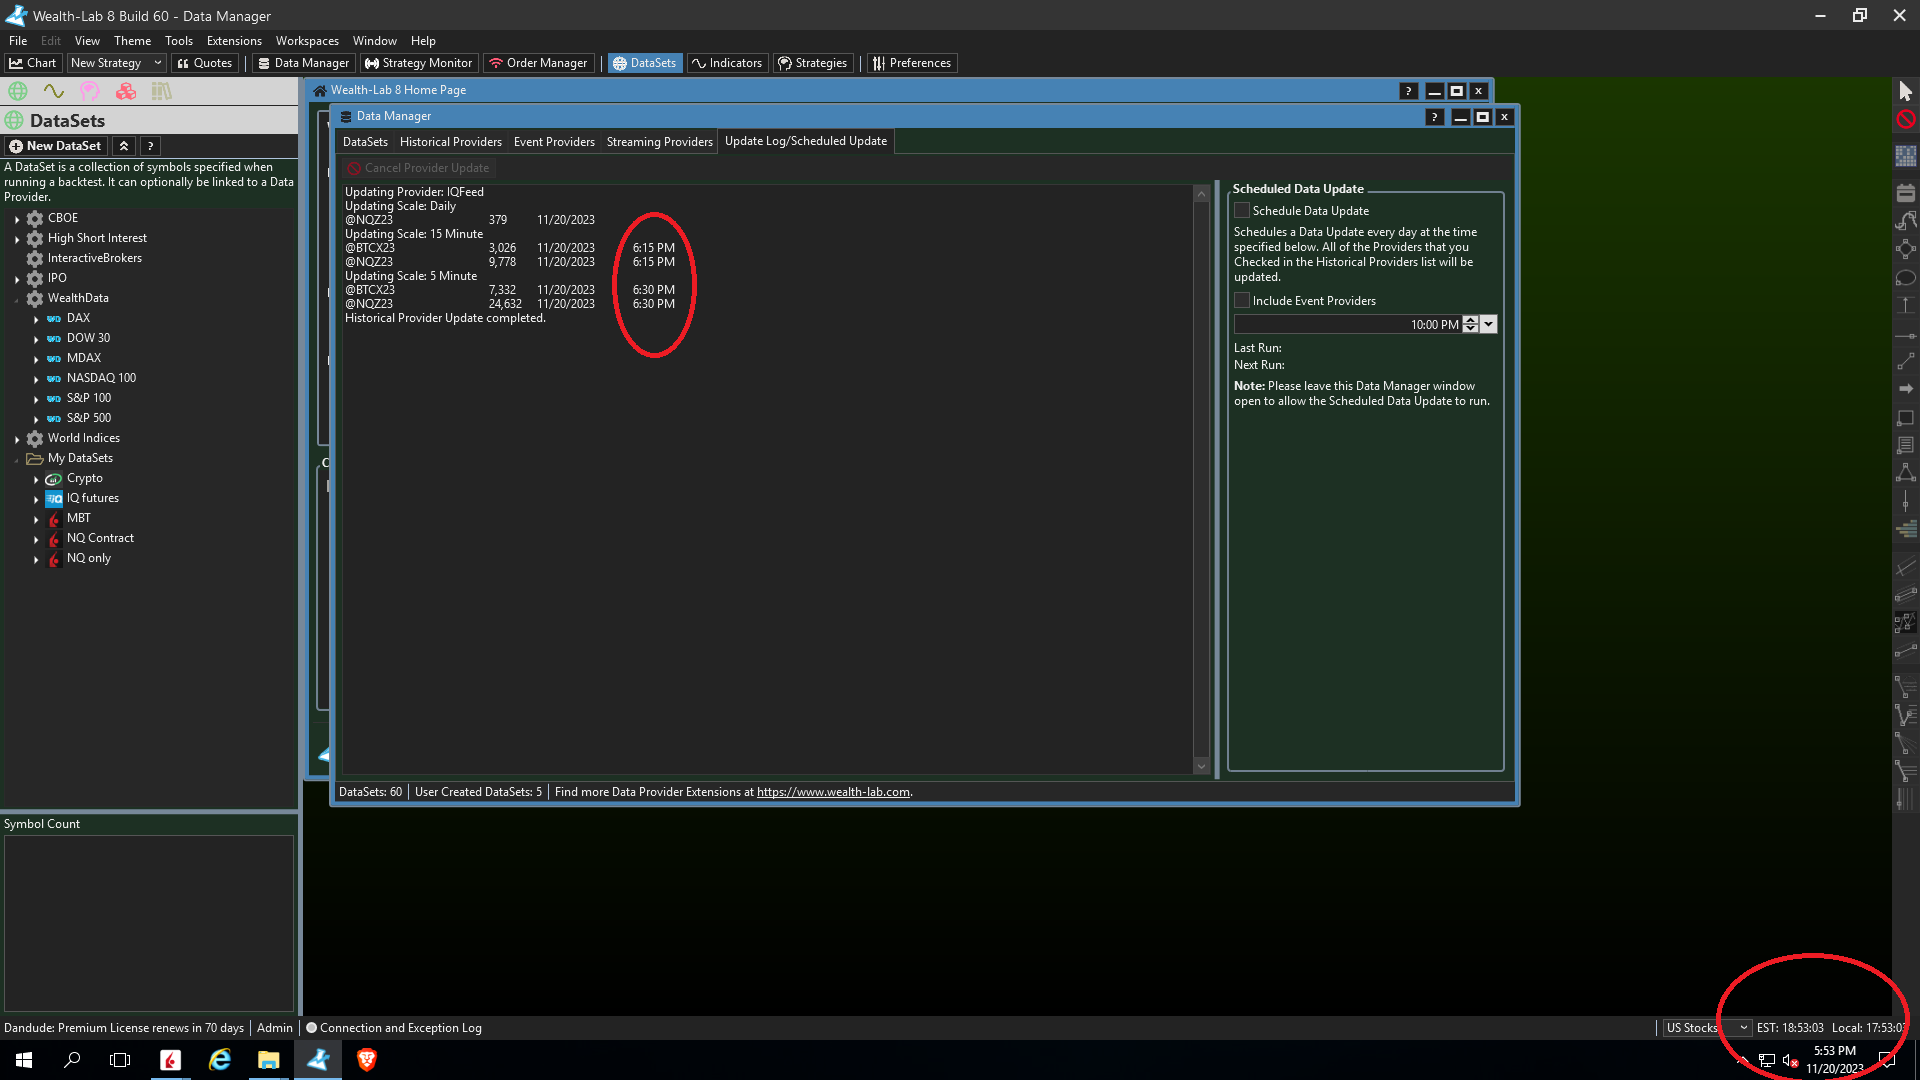Expand the CBOE dataset node

pos(17,219)
